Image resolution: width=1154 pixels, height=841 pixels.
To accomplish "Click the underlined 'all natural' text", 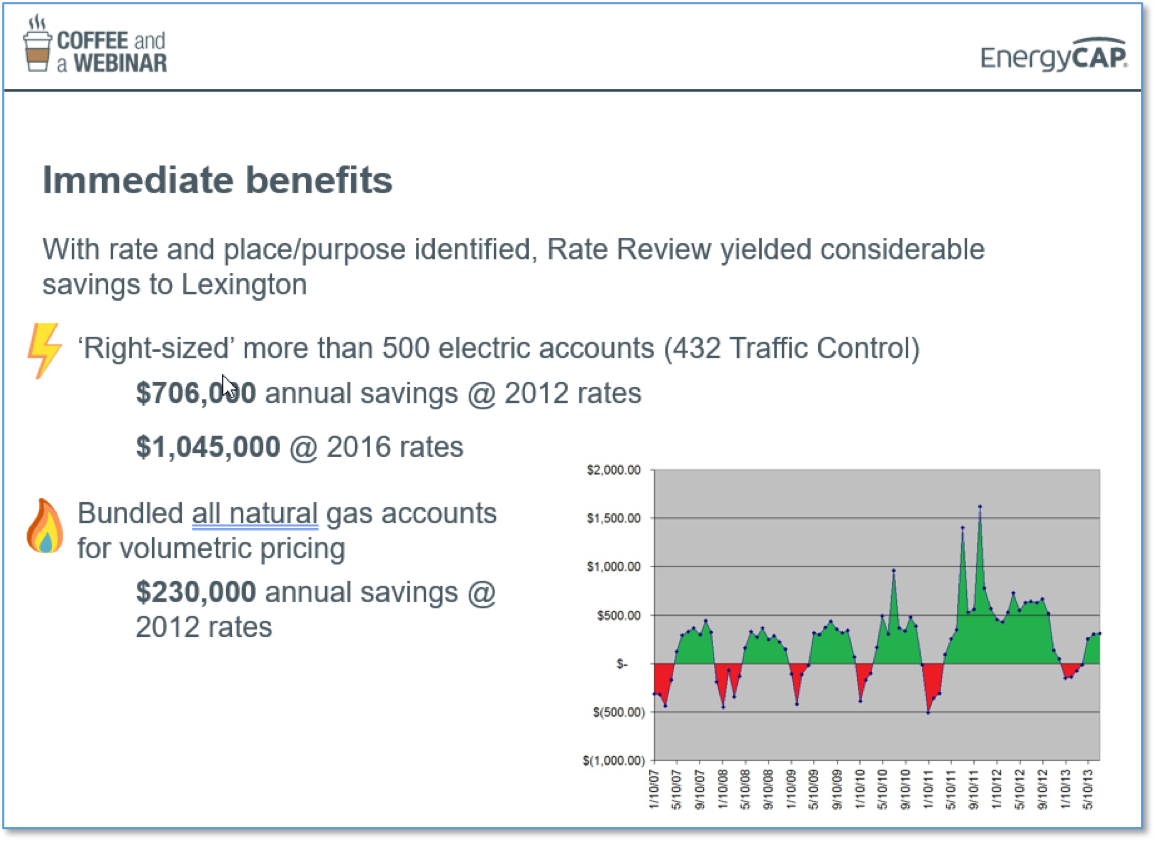I will pos(255,514).
